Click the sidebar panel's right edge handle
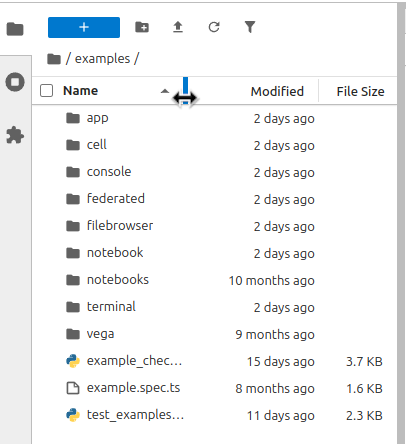Viewport: 406px width, 444px height. [401, 223]
